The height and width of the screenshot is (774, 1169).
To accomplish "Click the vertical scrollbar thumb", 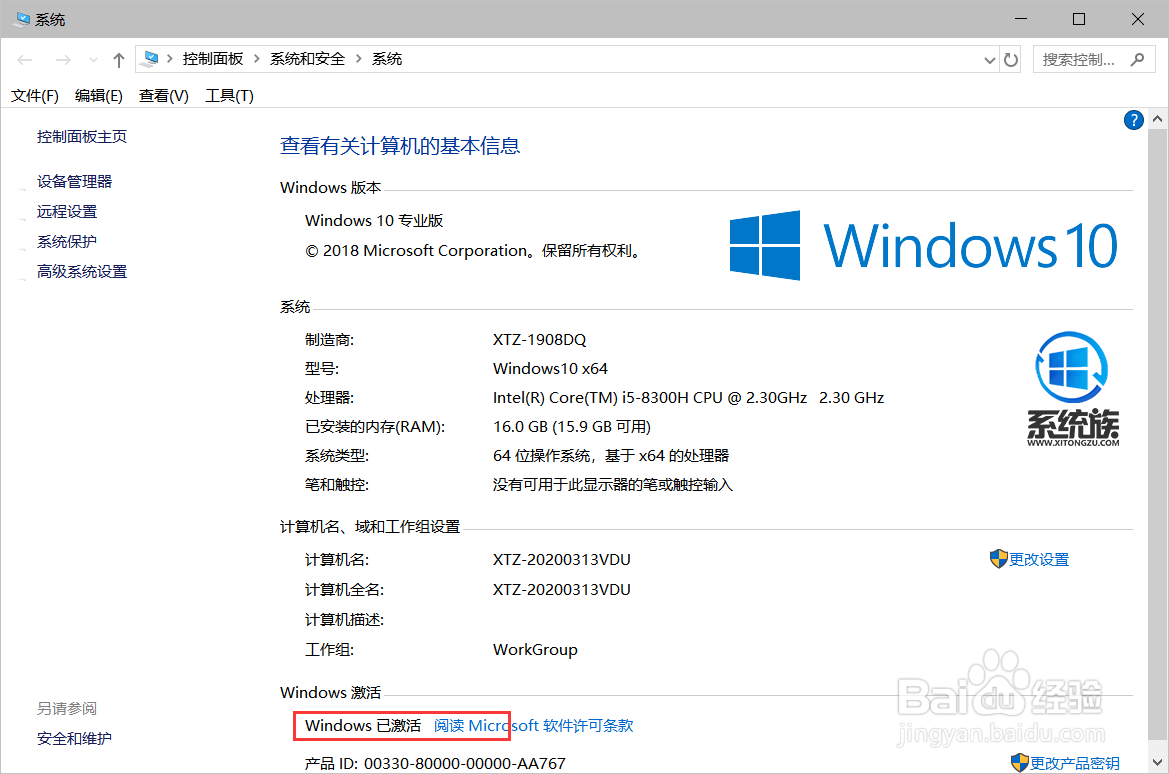I will point(1157,432).
